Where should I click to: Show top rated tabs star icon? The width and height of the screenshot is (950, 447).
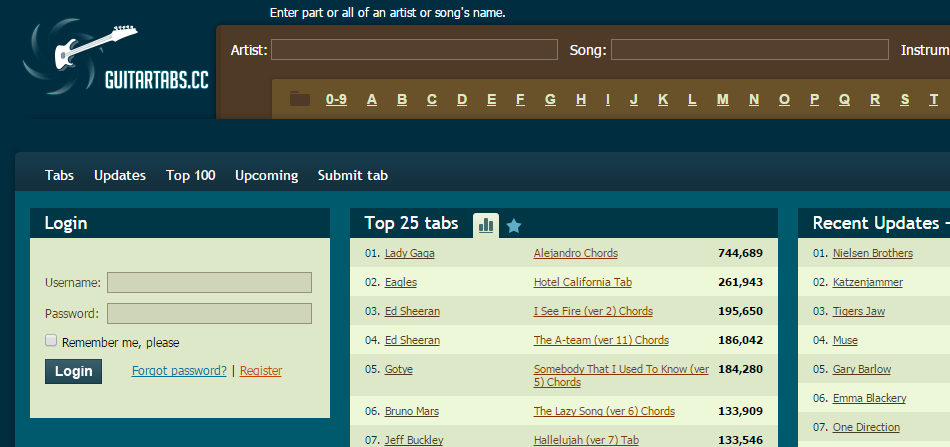514,226
